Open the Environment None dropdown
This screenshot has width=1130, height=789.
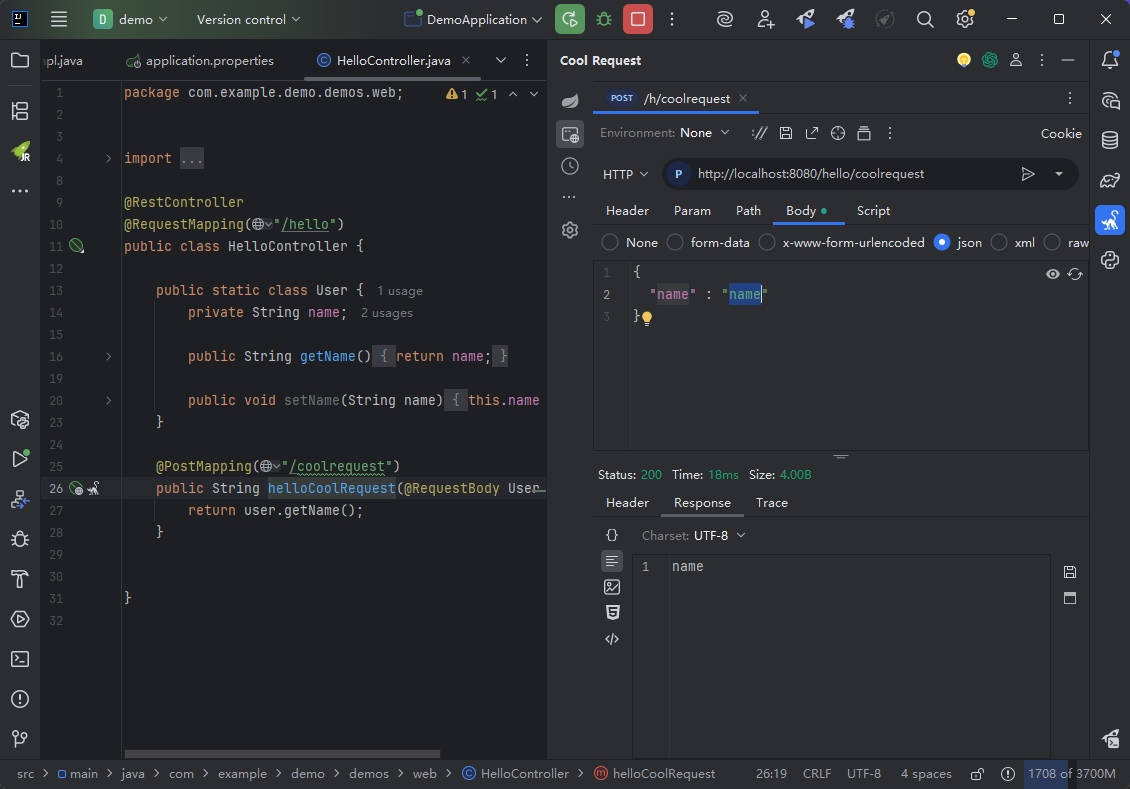point(705,133)
